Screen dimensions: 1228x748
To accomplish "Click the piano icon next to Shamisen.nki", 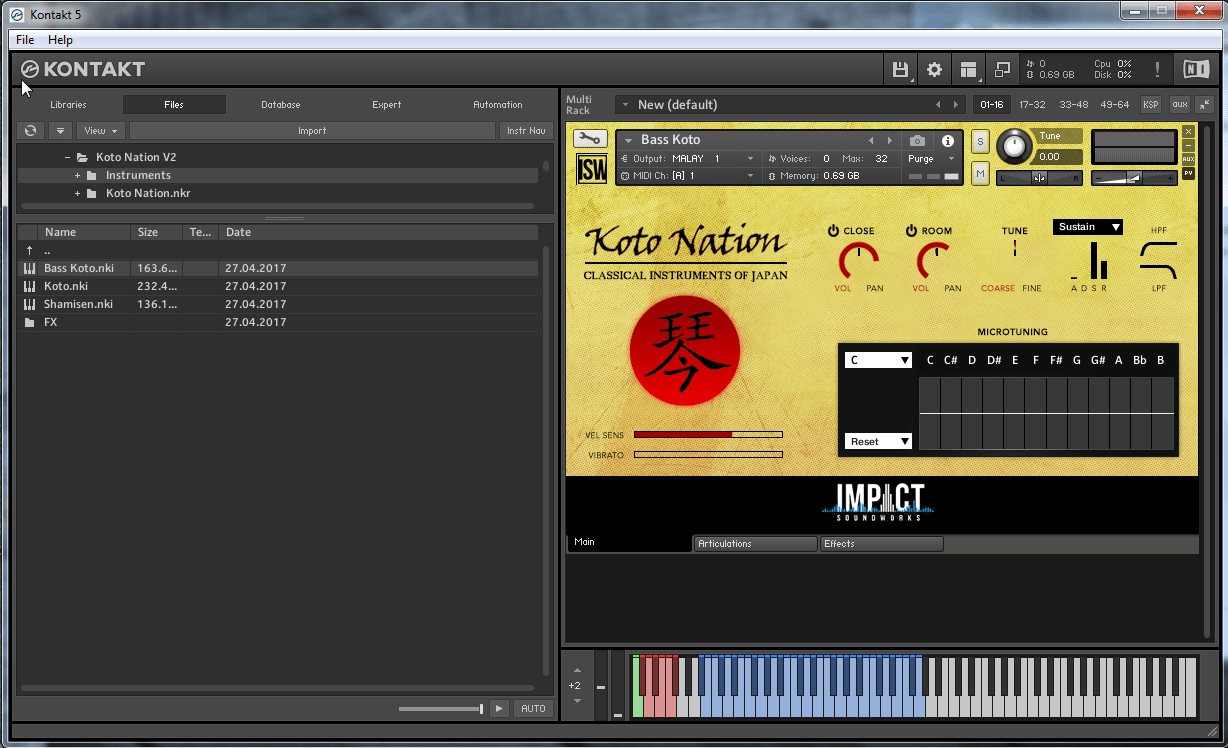I will click(x=29, y=304).
